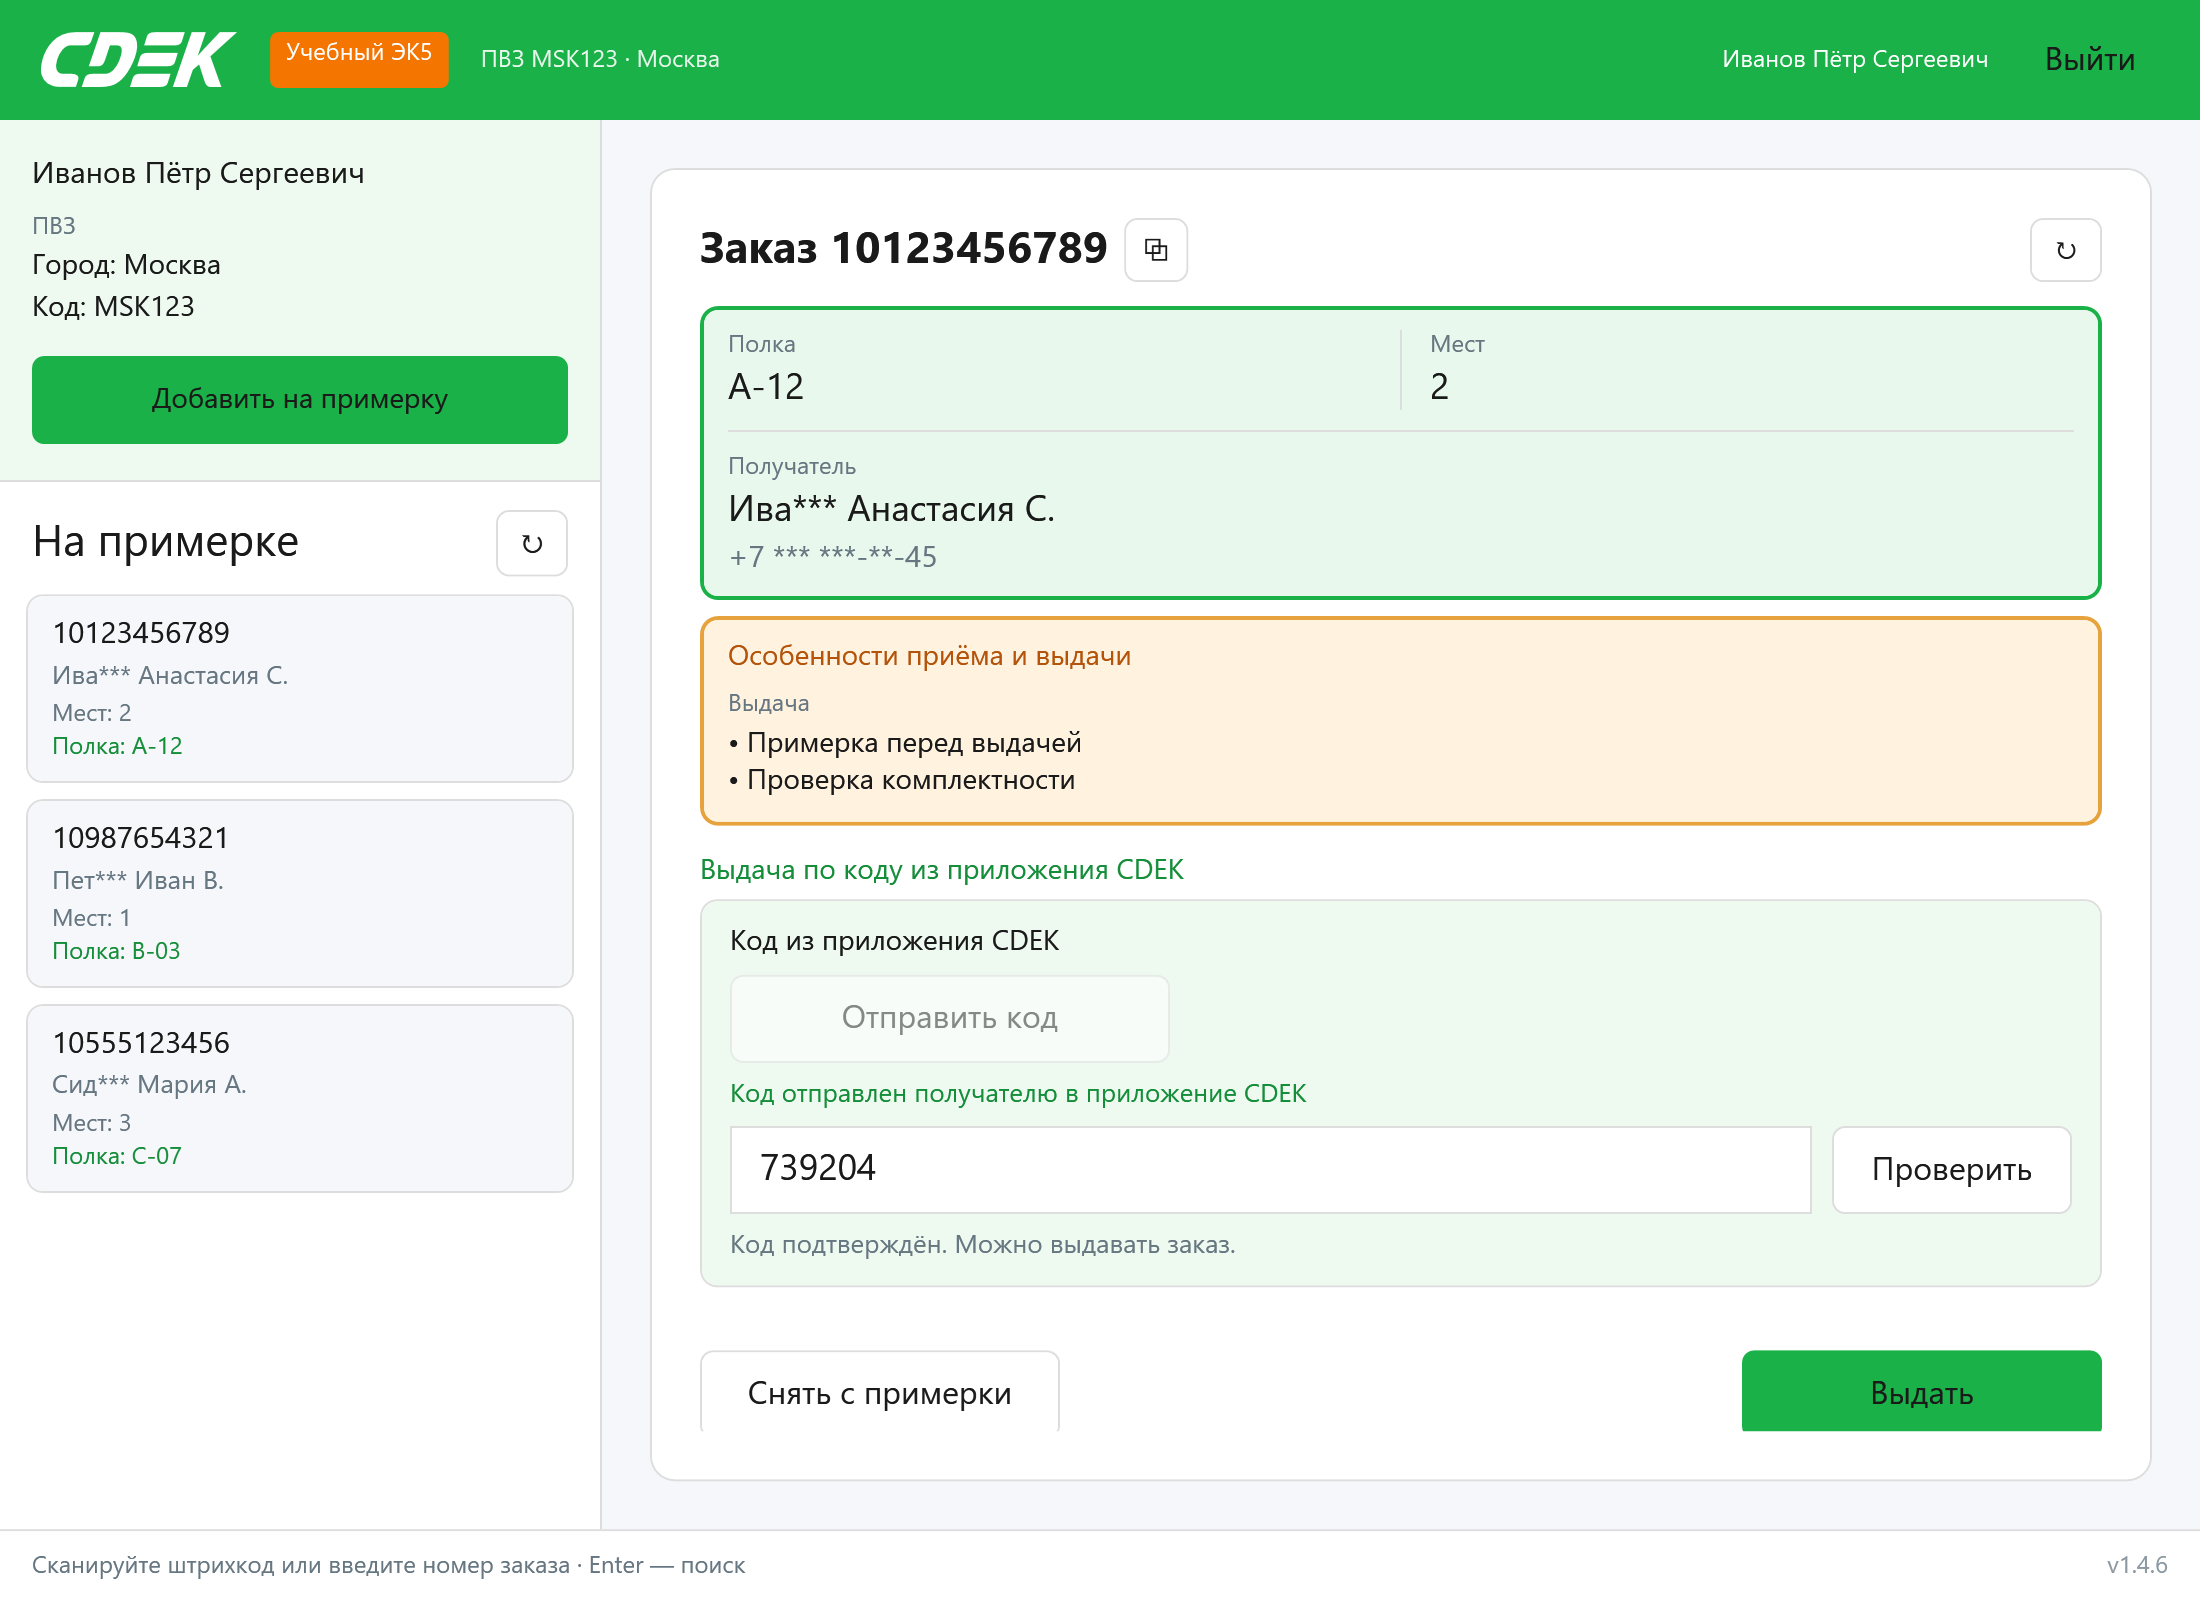This screenshot has width=2200, height=1600.
Task: Click «Проверить» to verify the code
Action: pyautogui.click(x=1952, y=1169)
